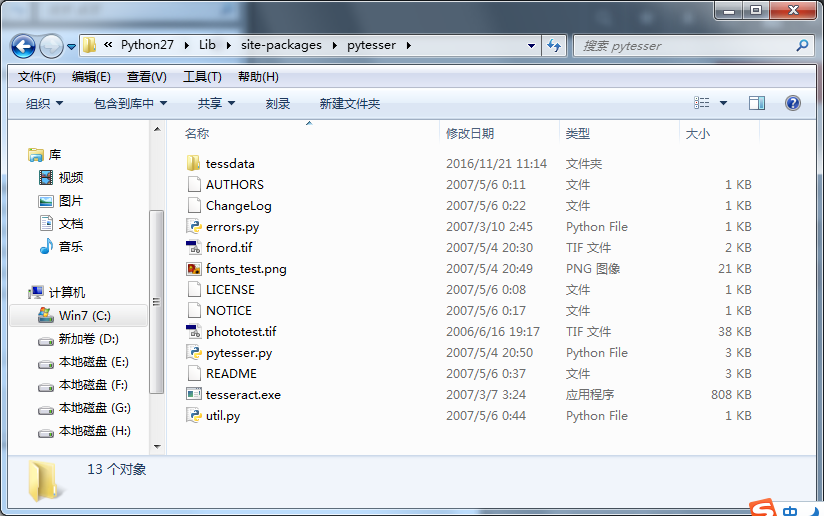
Task: Select the errors.py Python file icon
Action: click(194, 226)
